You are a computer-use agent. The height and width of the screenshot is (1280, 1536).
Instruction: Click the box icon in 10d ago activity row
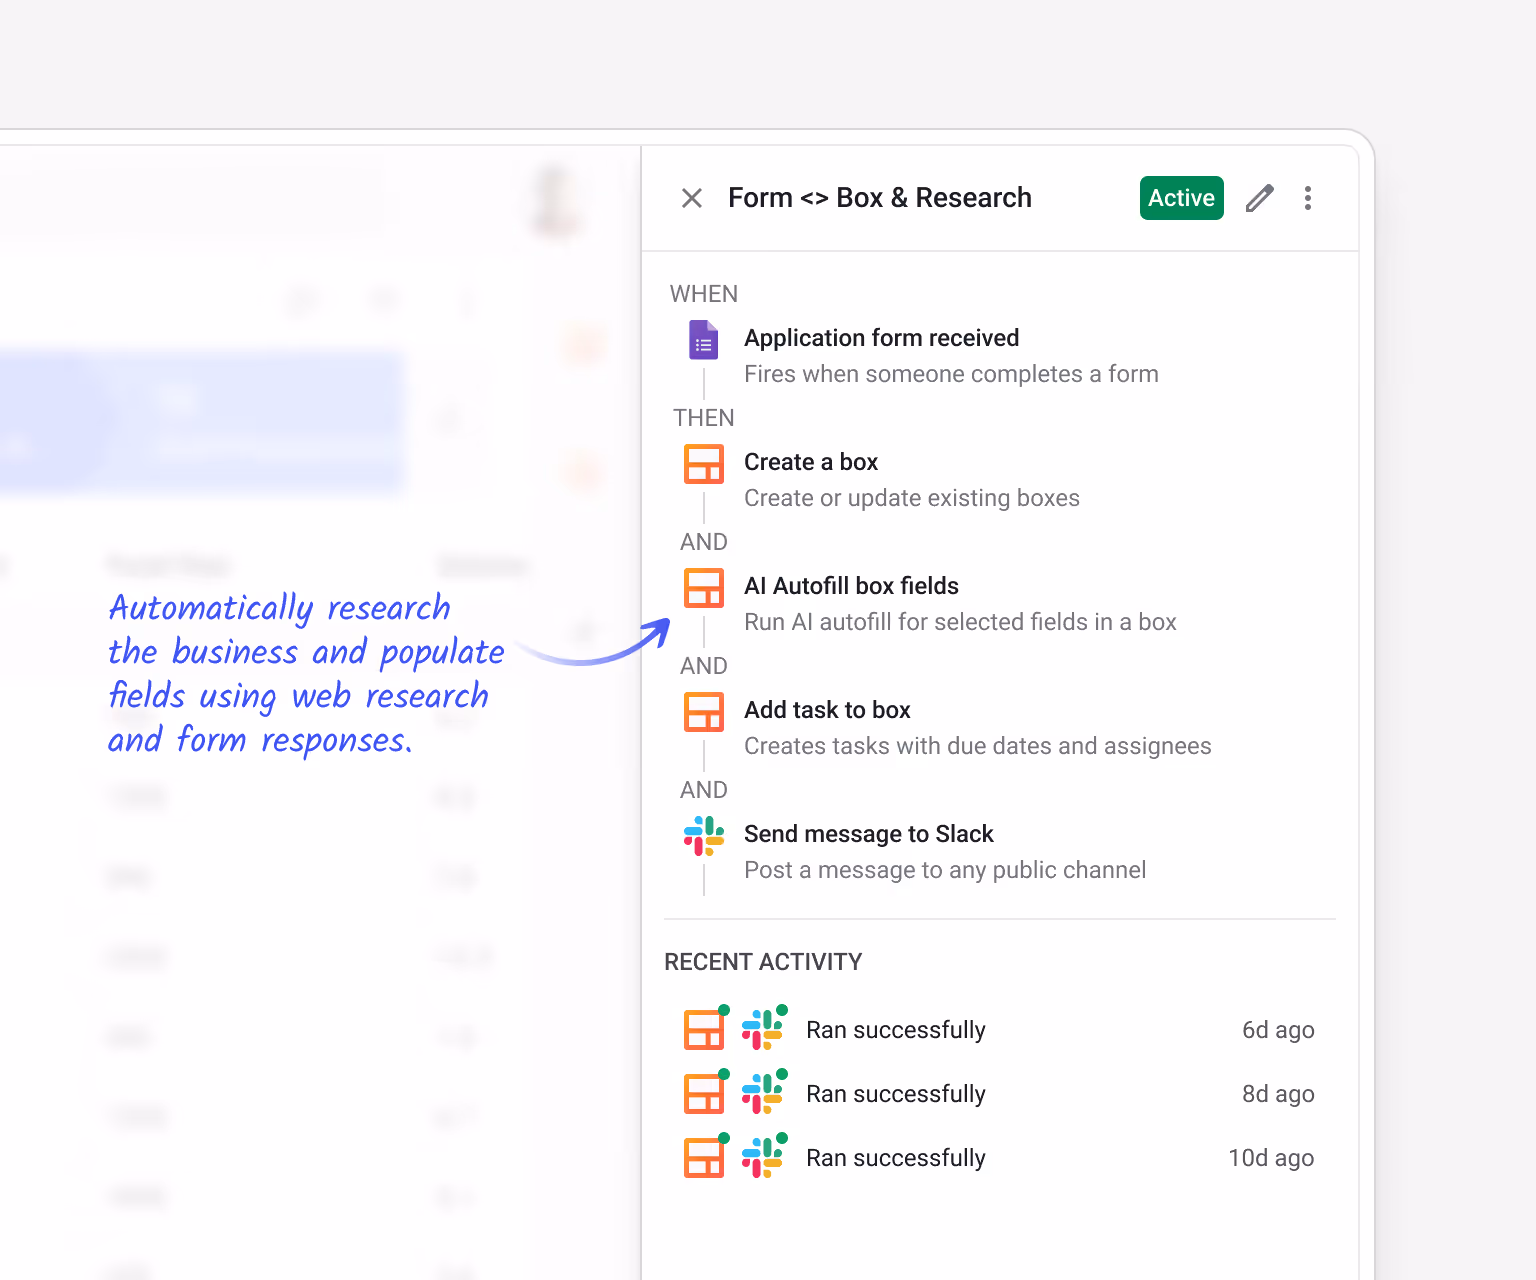704,1158
